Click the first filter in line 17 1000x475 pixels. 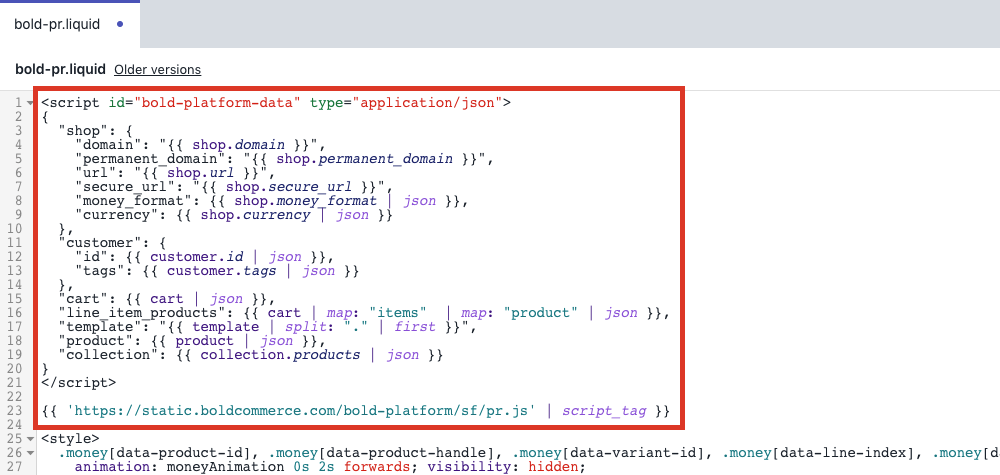(415, 327)
